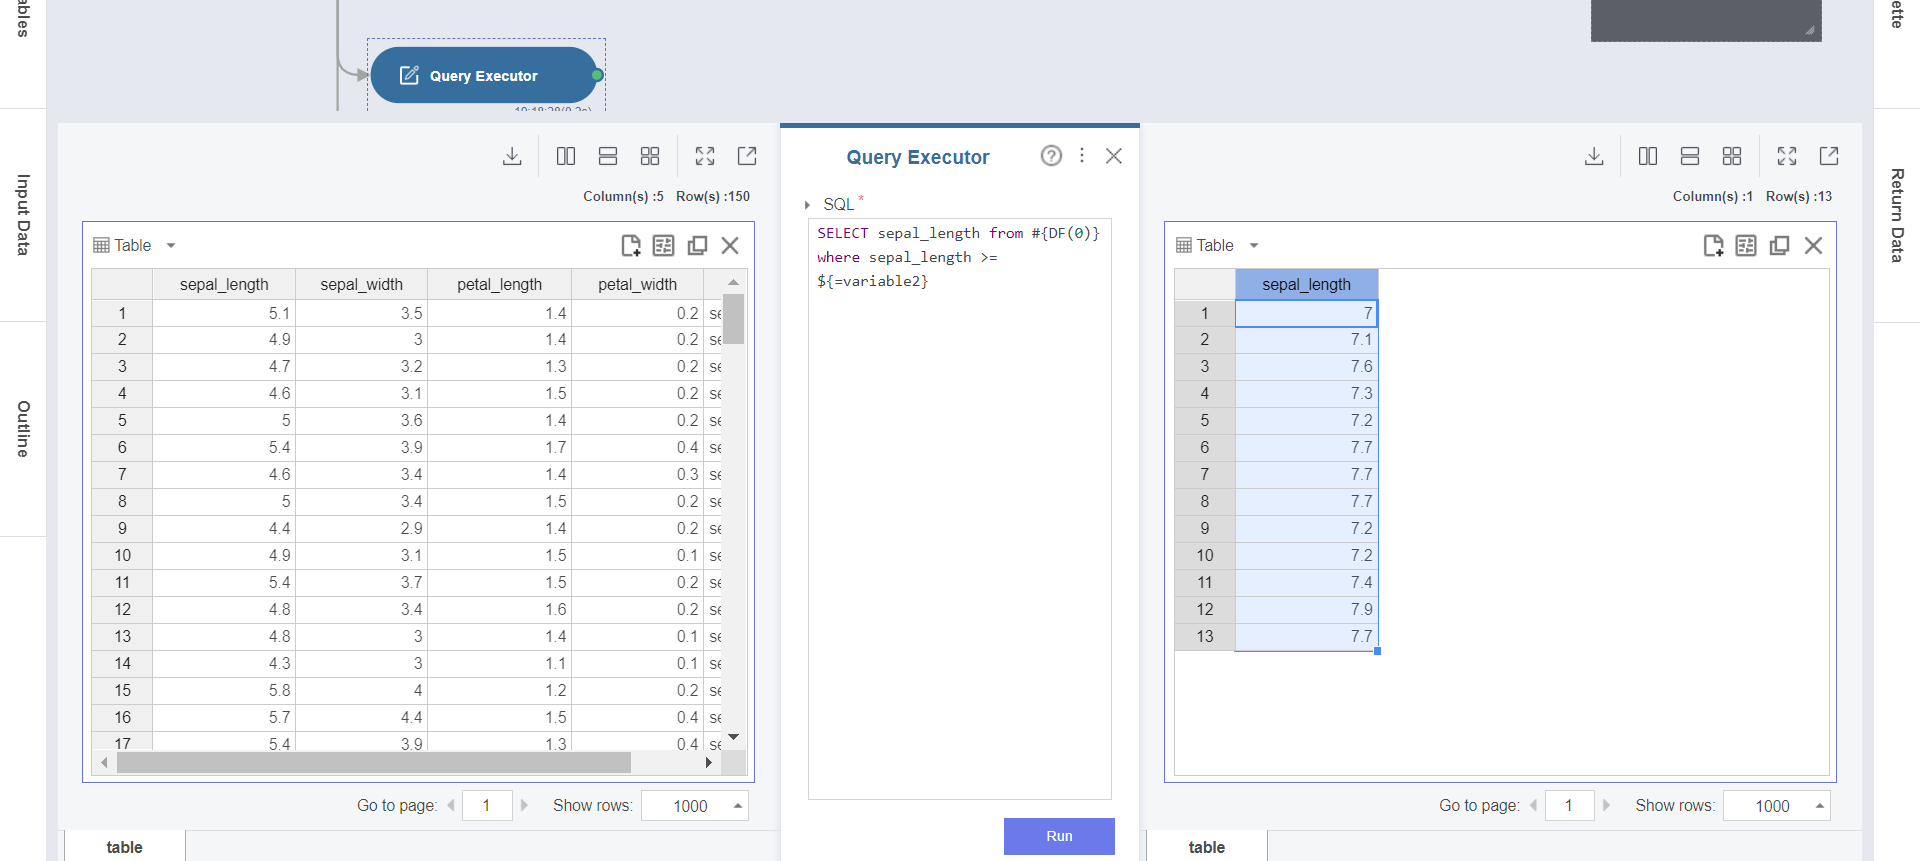The height and width of the screenshot is (861, 1920).
Task: Duplicate the input table view
Action: (x=698, y=245)
